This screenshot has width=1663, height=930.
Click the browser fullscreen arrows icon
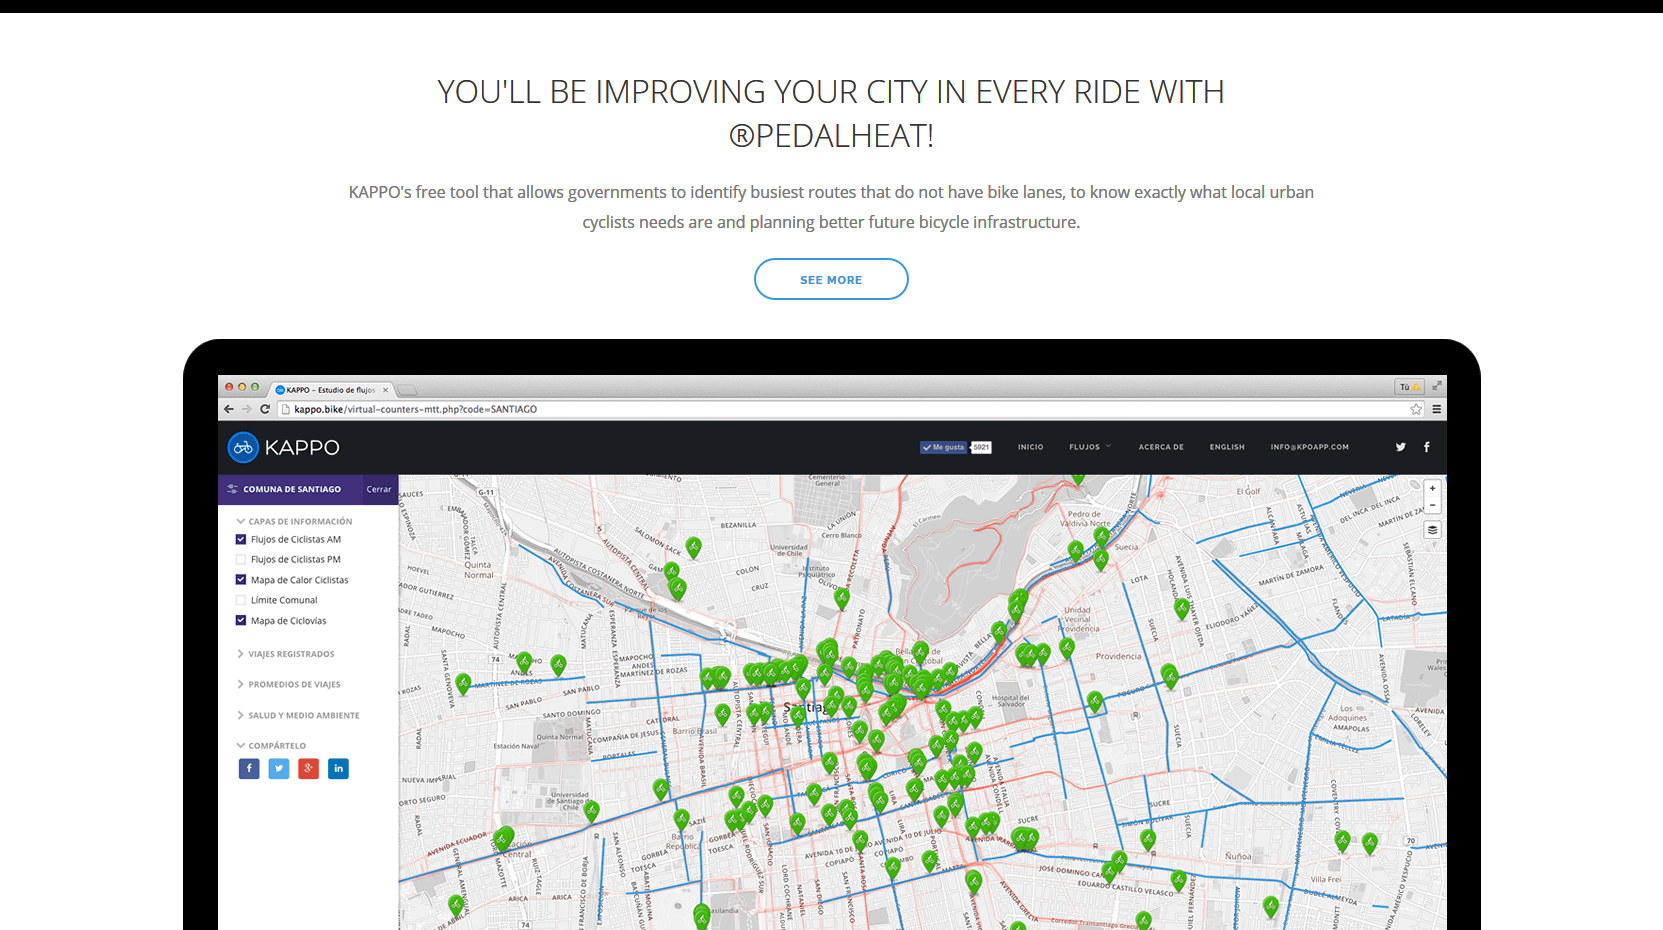(x=1437, y=386)
